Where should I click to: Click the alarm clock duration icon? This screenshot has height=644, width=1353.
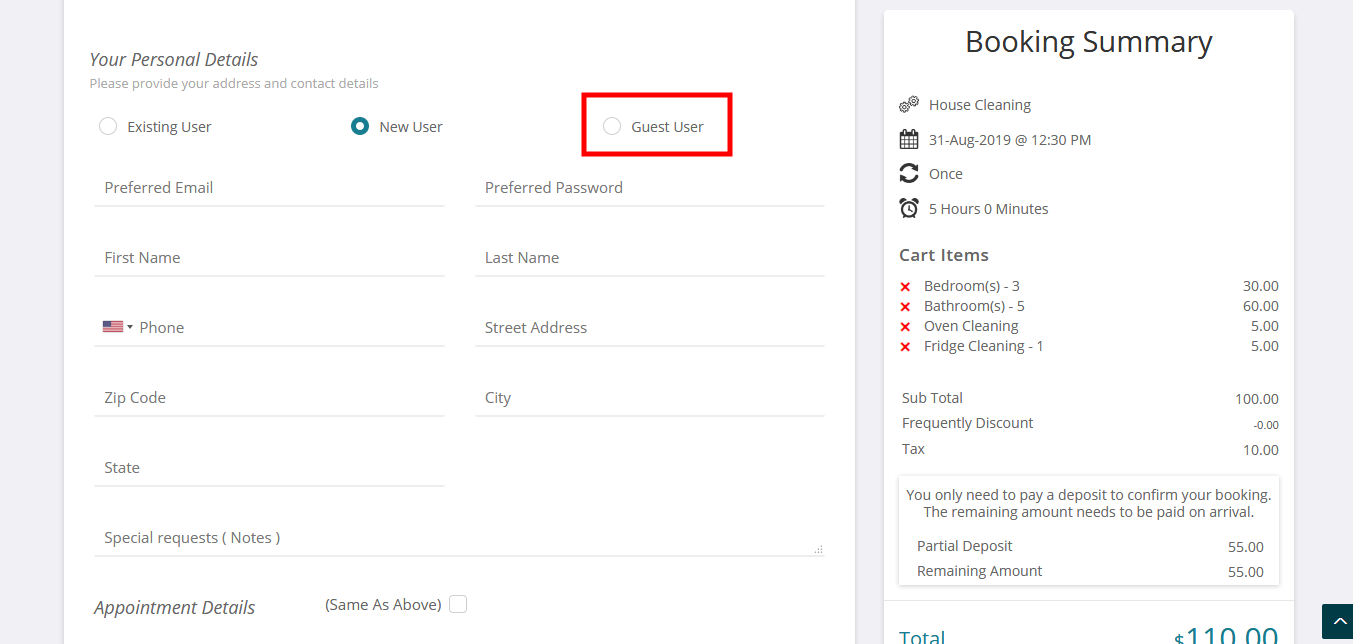click(x=909, y=208)
